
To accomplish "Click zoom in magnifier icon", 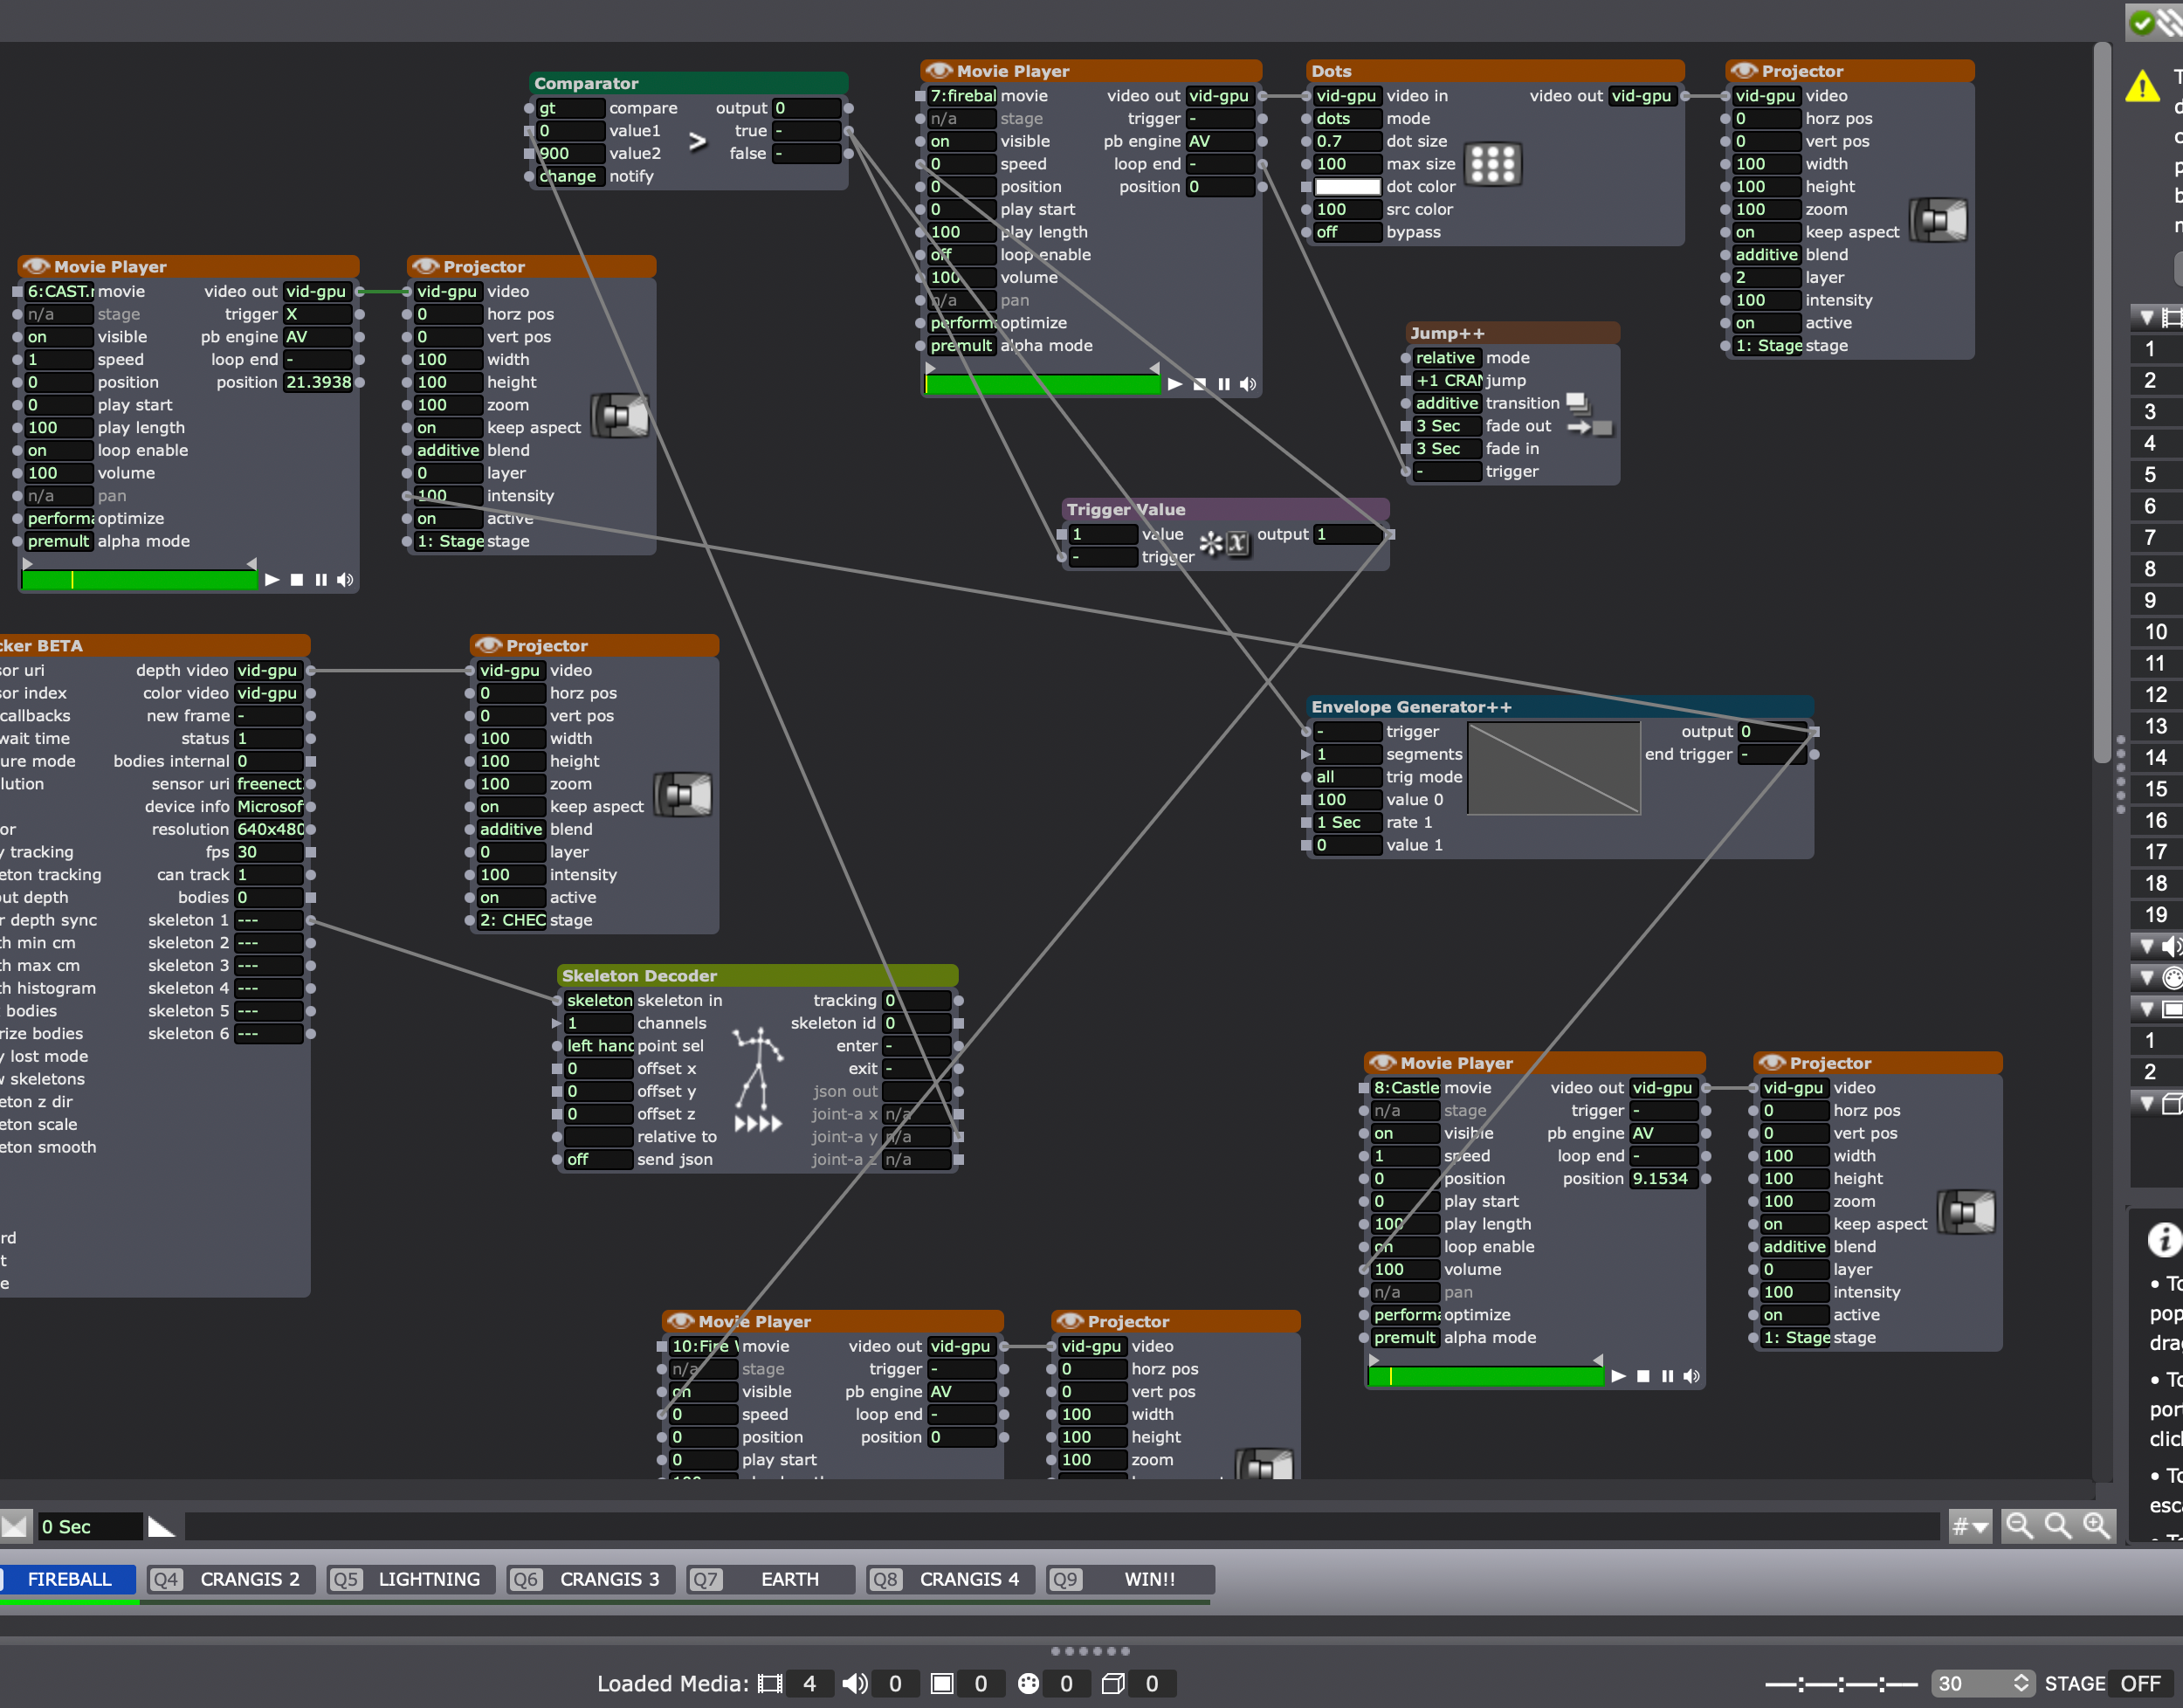I will pos(2097,1525).
